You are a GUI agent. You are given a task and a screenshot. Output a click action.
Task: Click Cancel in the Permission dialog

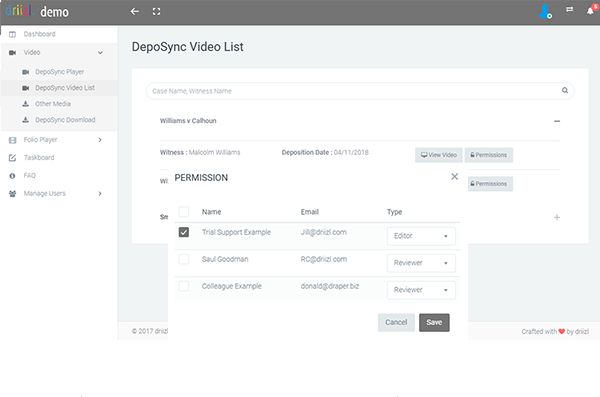(396, 322)
